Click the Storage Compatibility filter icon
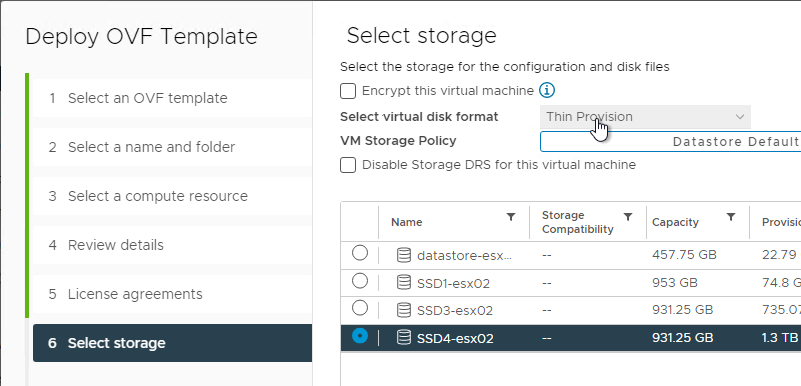The height and width of the screenshot is (386, 801). click(x=628, y=217)
